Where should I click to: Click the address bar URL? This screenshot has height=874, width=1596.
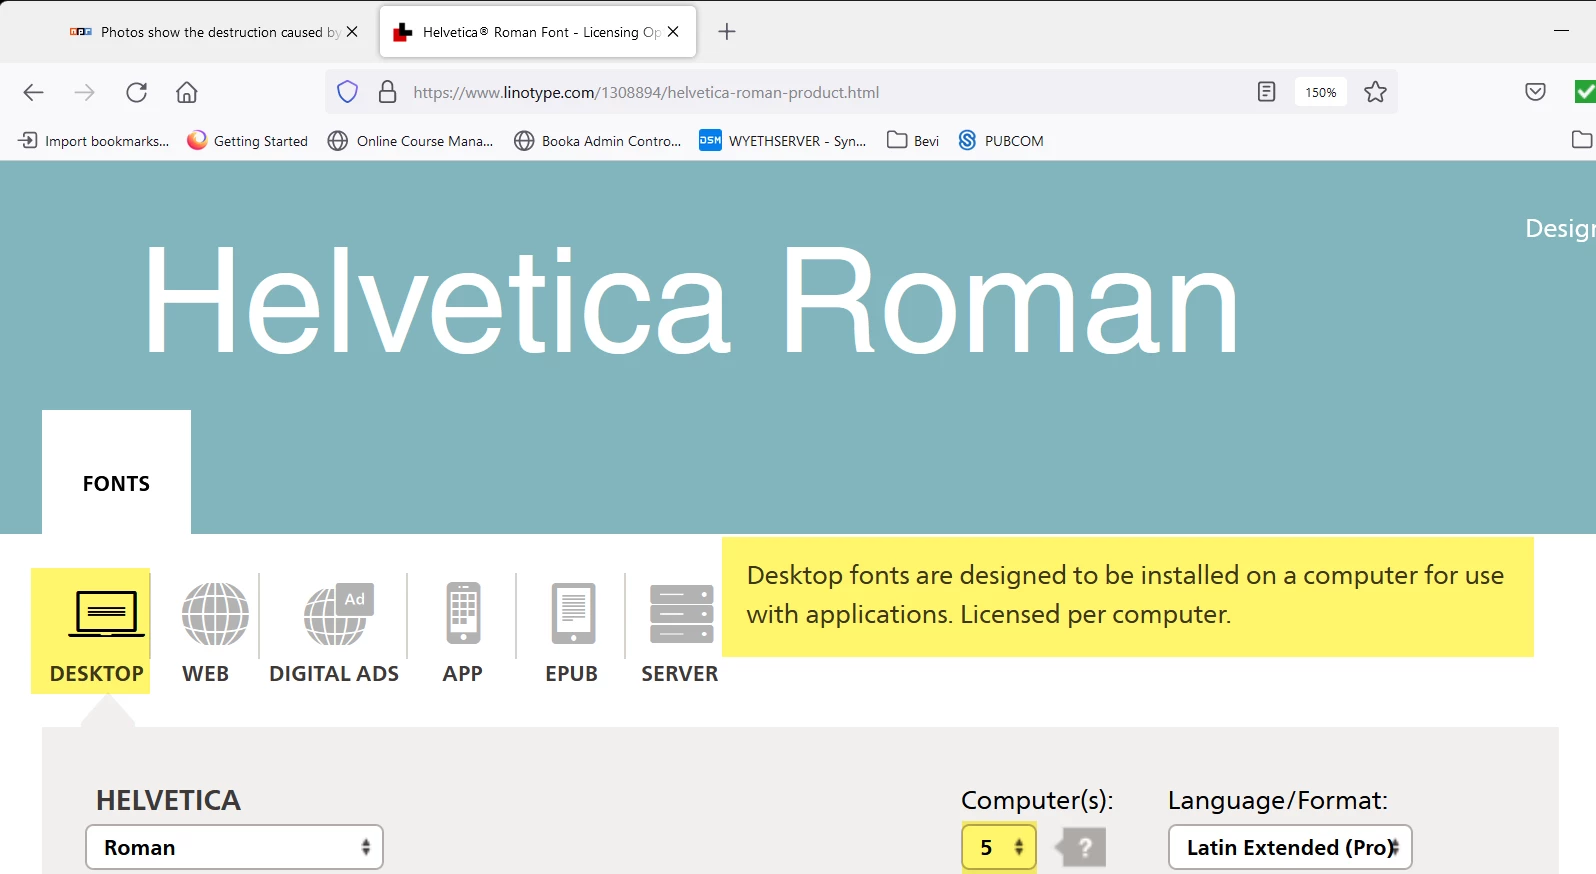tap(646, 93)
